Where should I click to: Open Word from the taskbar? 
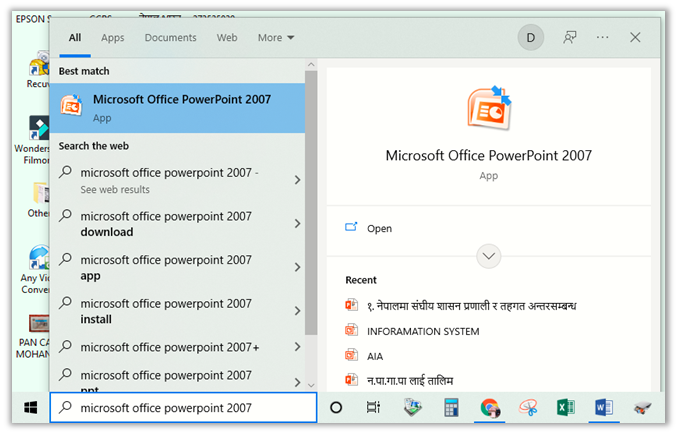tap(604, 407)
